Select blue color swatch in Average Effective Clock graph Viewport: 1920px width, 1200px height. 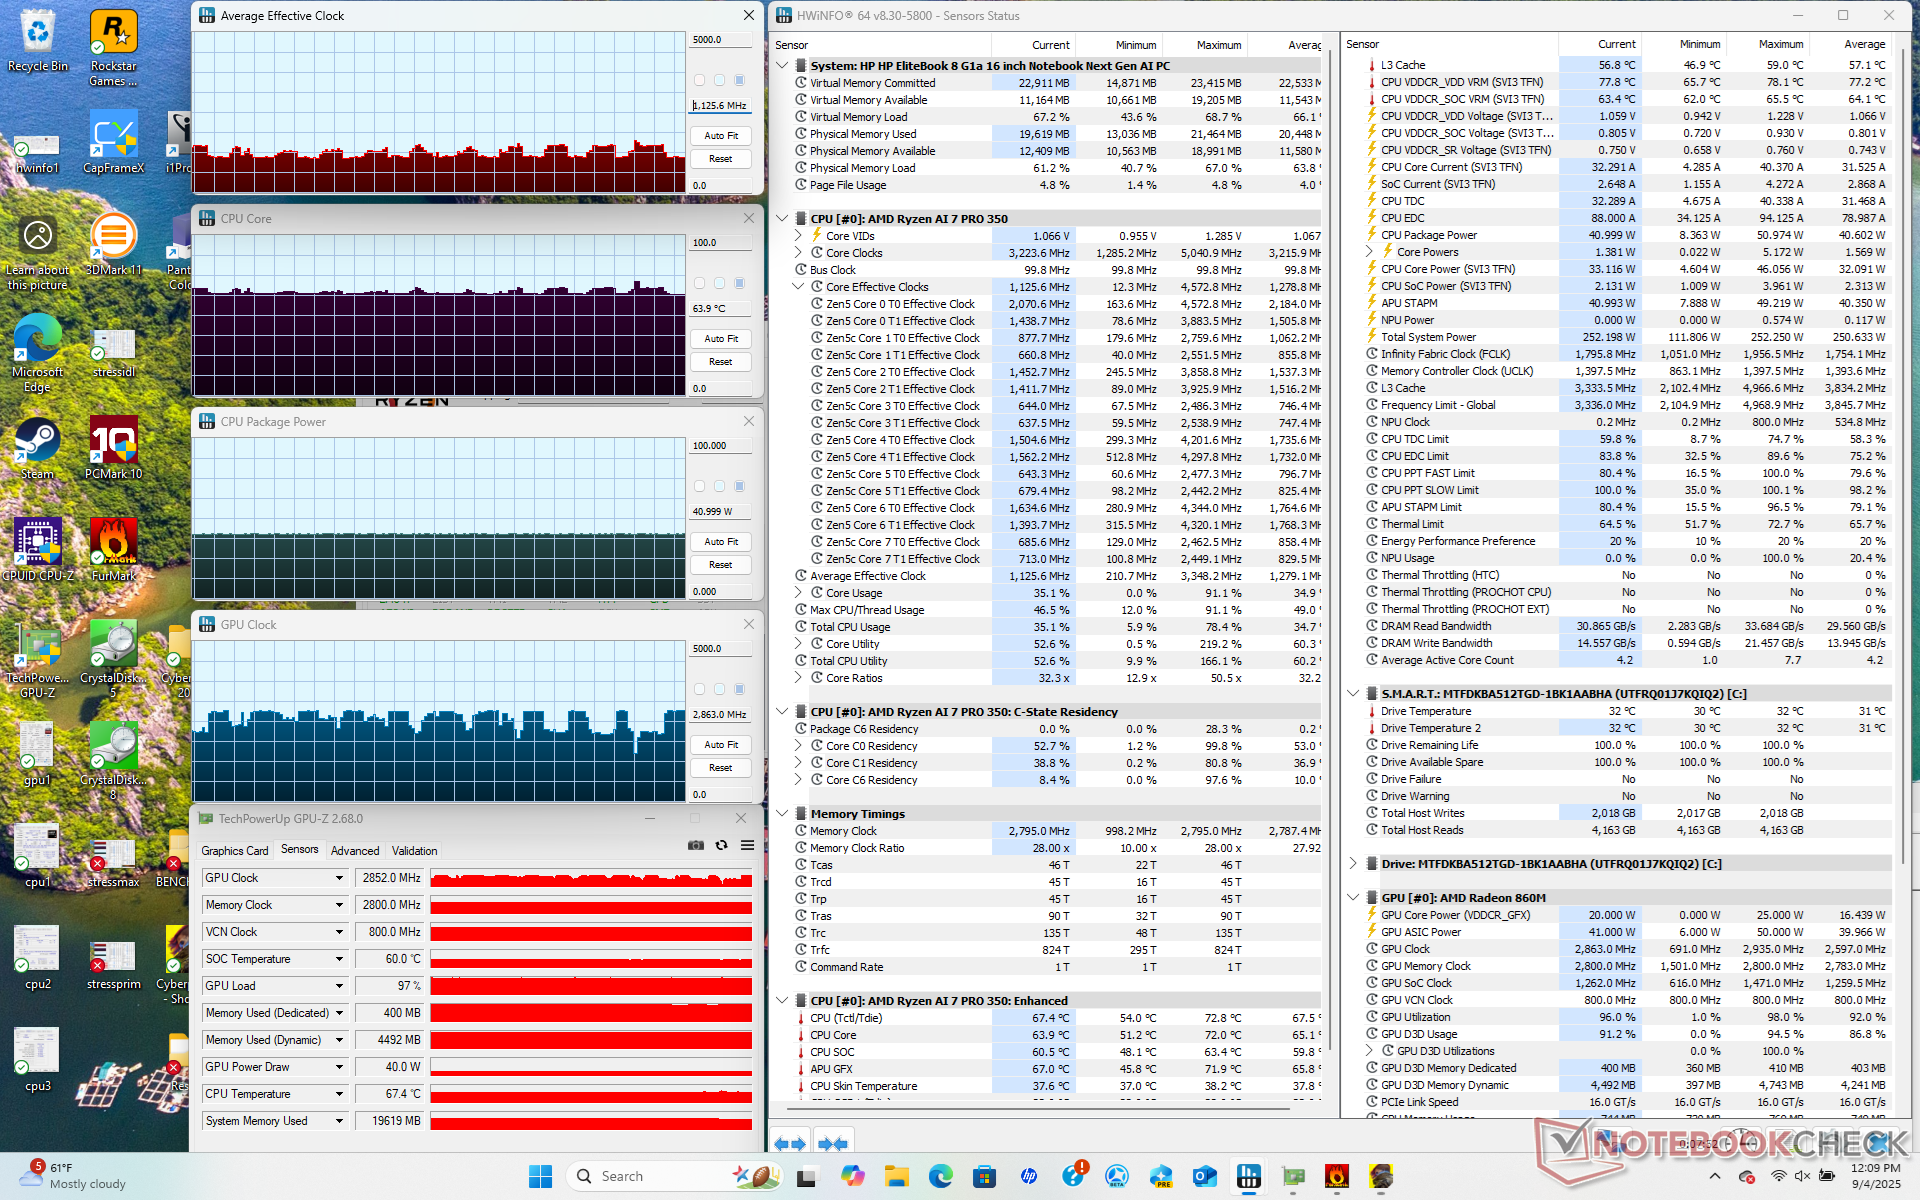click(740, 80)
